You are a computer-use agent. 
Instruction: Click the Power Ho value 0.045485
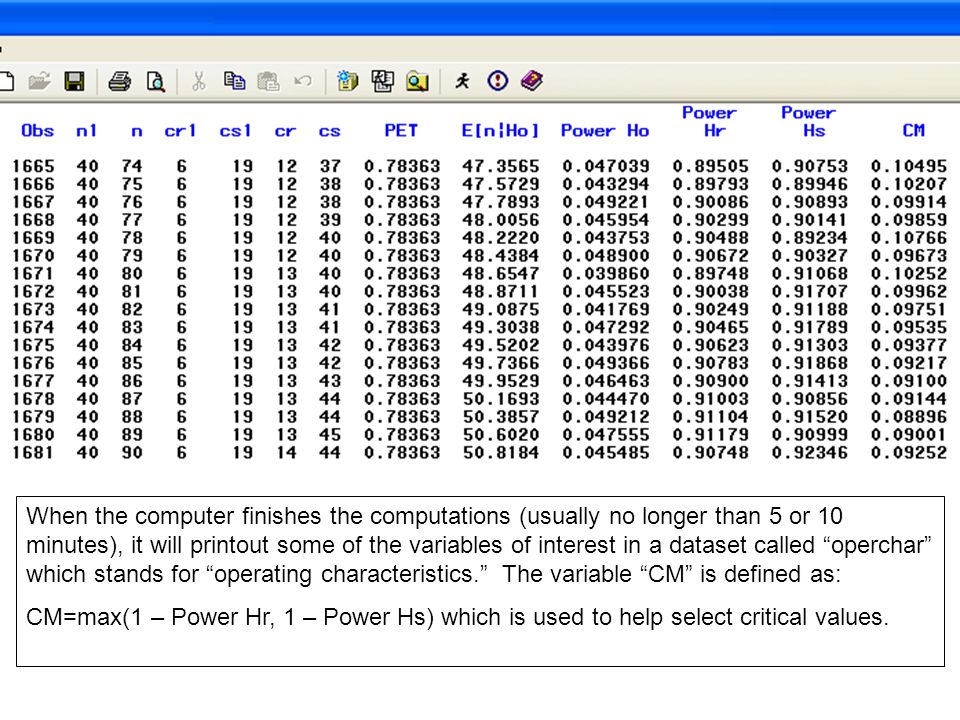606,452
